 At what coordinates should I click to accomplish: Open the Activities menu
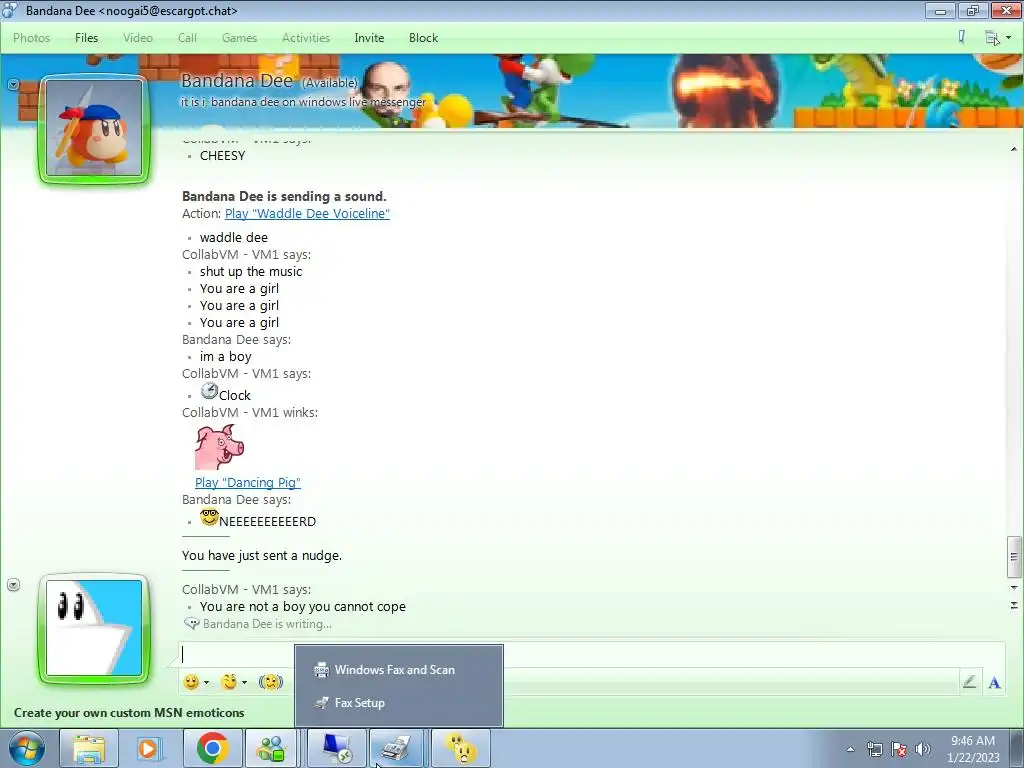(306, 38)
